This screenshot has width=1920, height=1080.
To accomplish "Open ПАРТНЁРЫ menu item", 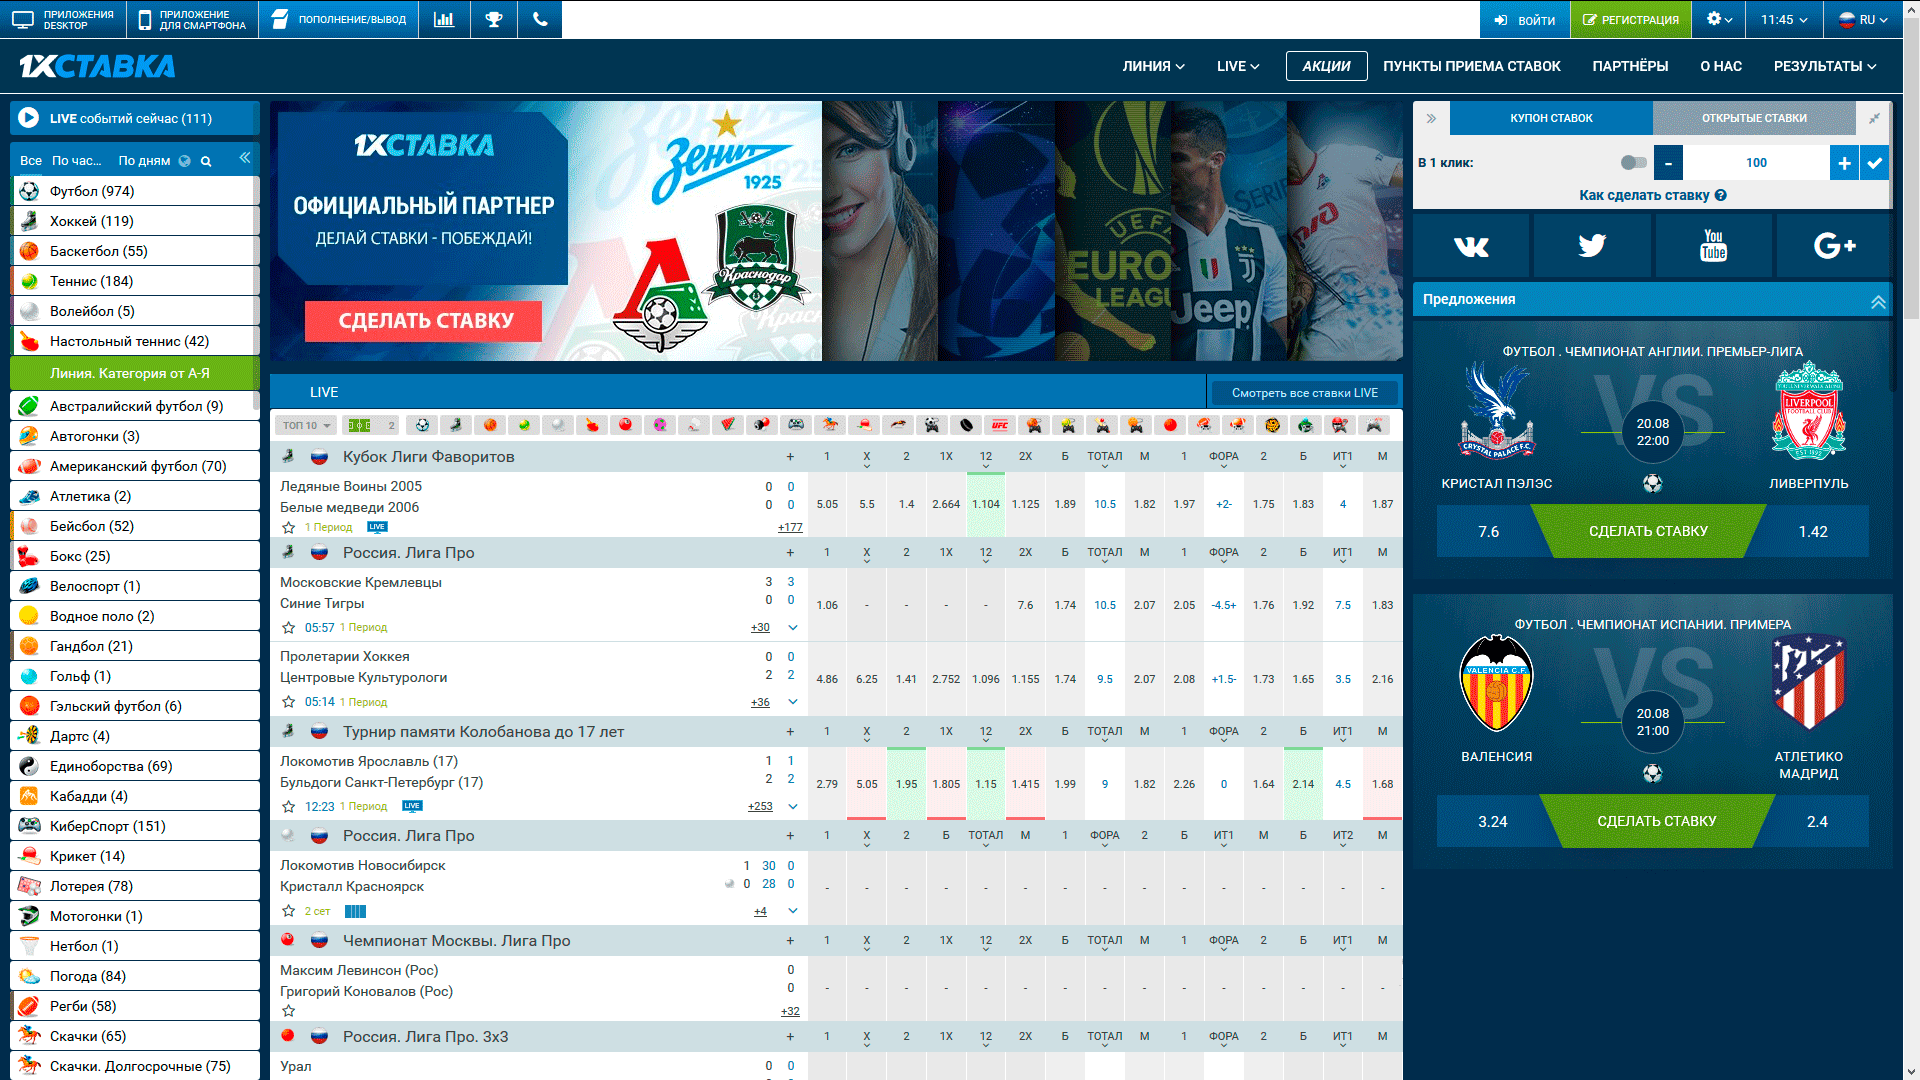I will (1630, 66).
